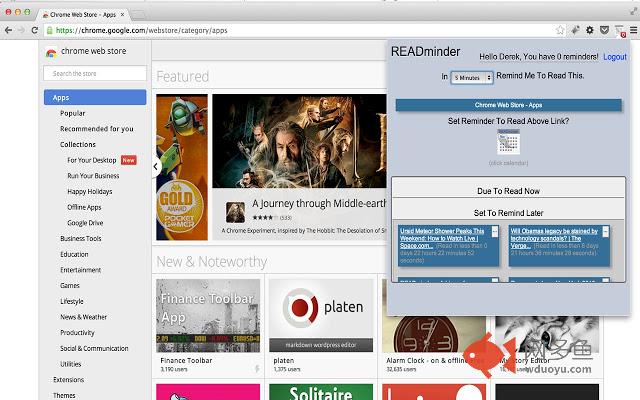
Task: Open the Solitaire app tile
Action: [x=321, y=392]
